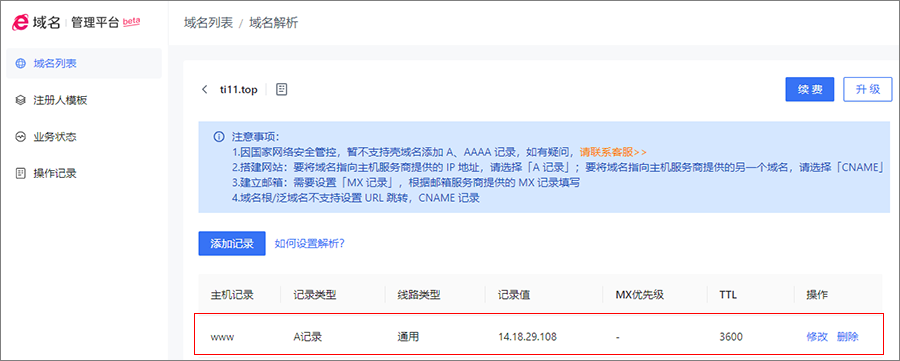The height and width of the screenshot is (361, 900).
Task: Click the 主机记录 column header
Action: coord(232,296)
